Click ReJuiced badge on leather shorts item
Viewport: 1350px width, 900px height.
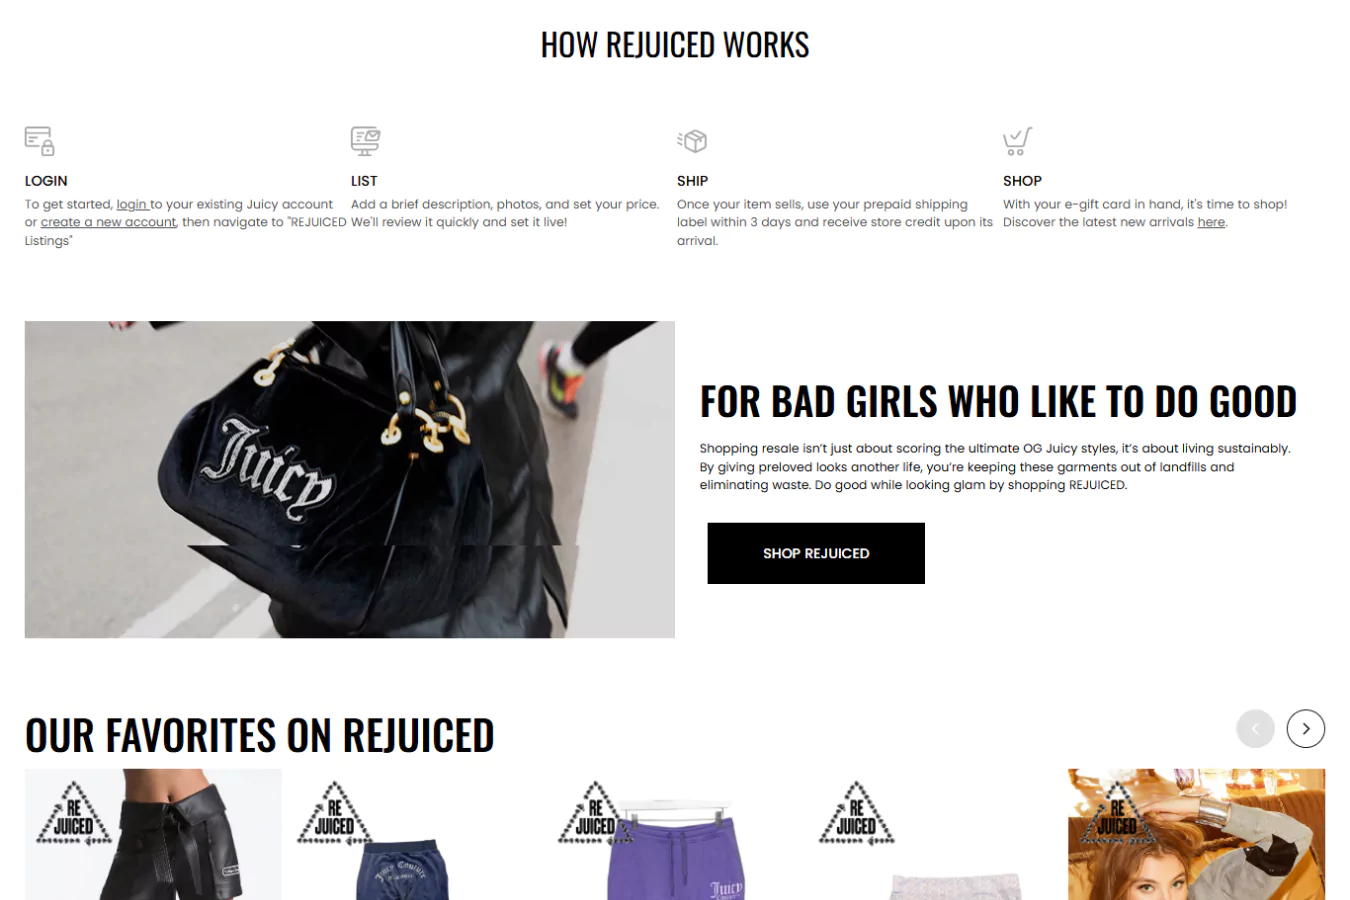tap(74, 814)
